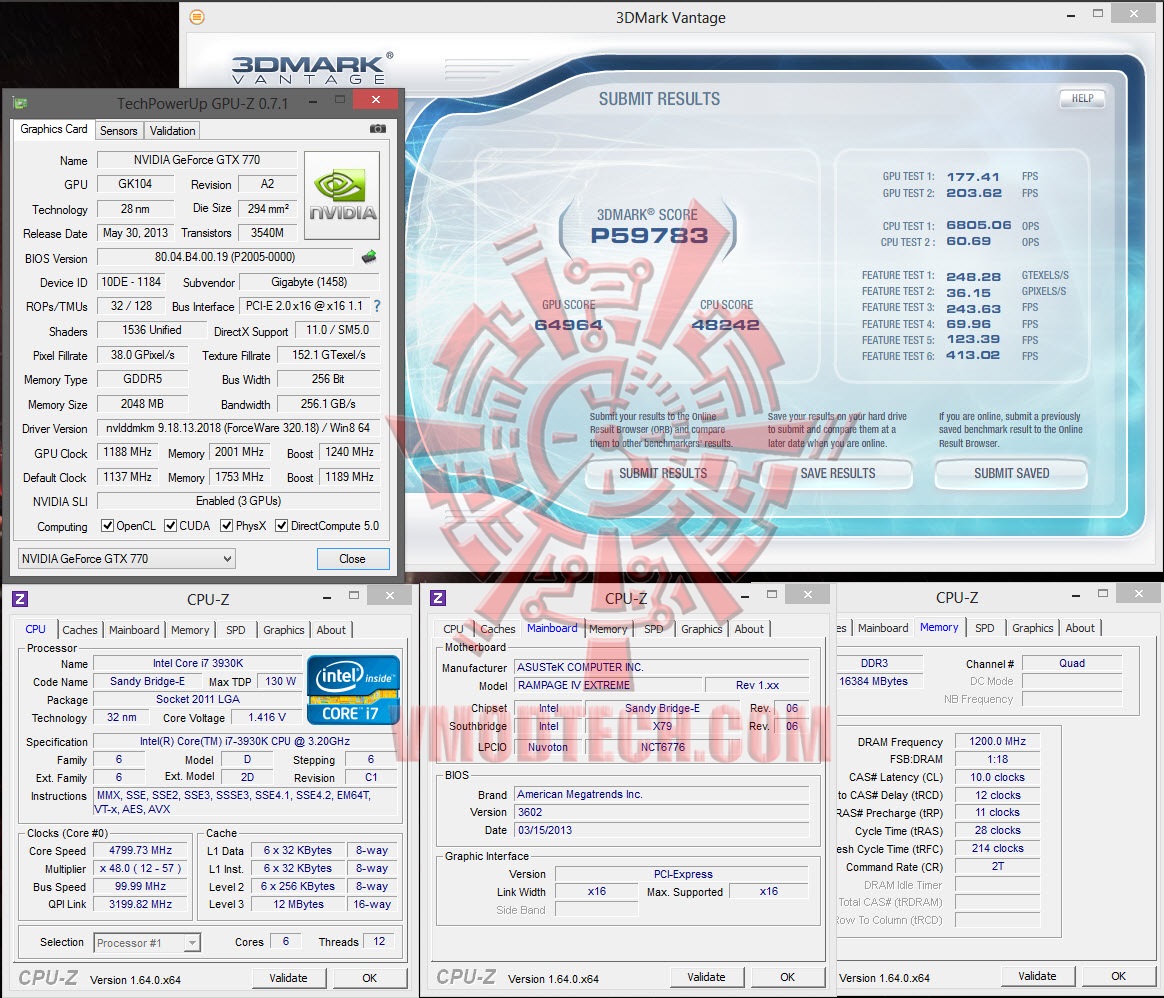The height and width of the screenshot is (998, 1164).
Task: Click the GPU-Z title bar app icon
Action: point(21,102)
